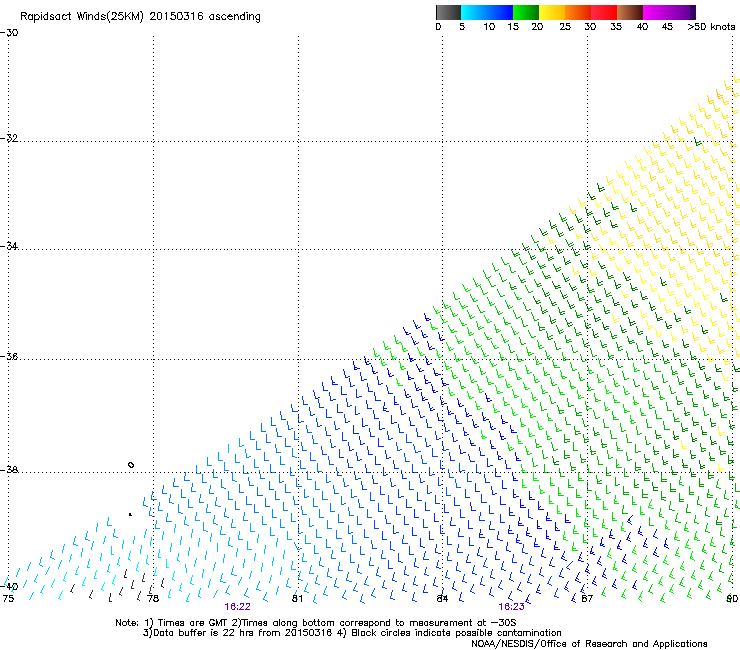This screenshot has height=650, width=740.
Task: Pick the orange 25-30 knots legend swatch
Action: tap(578, 12)
